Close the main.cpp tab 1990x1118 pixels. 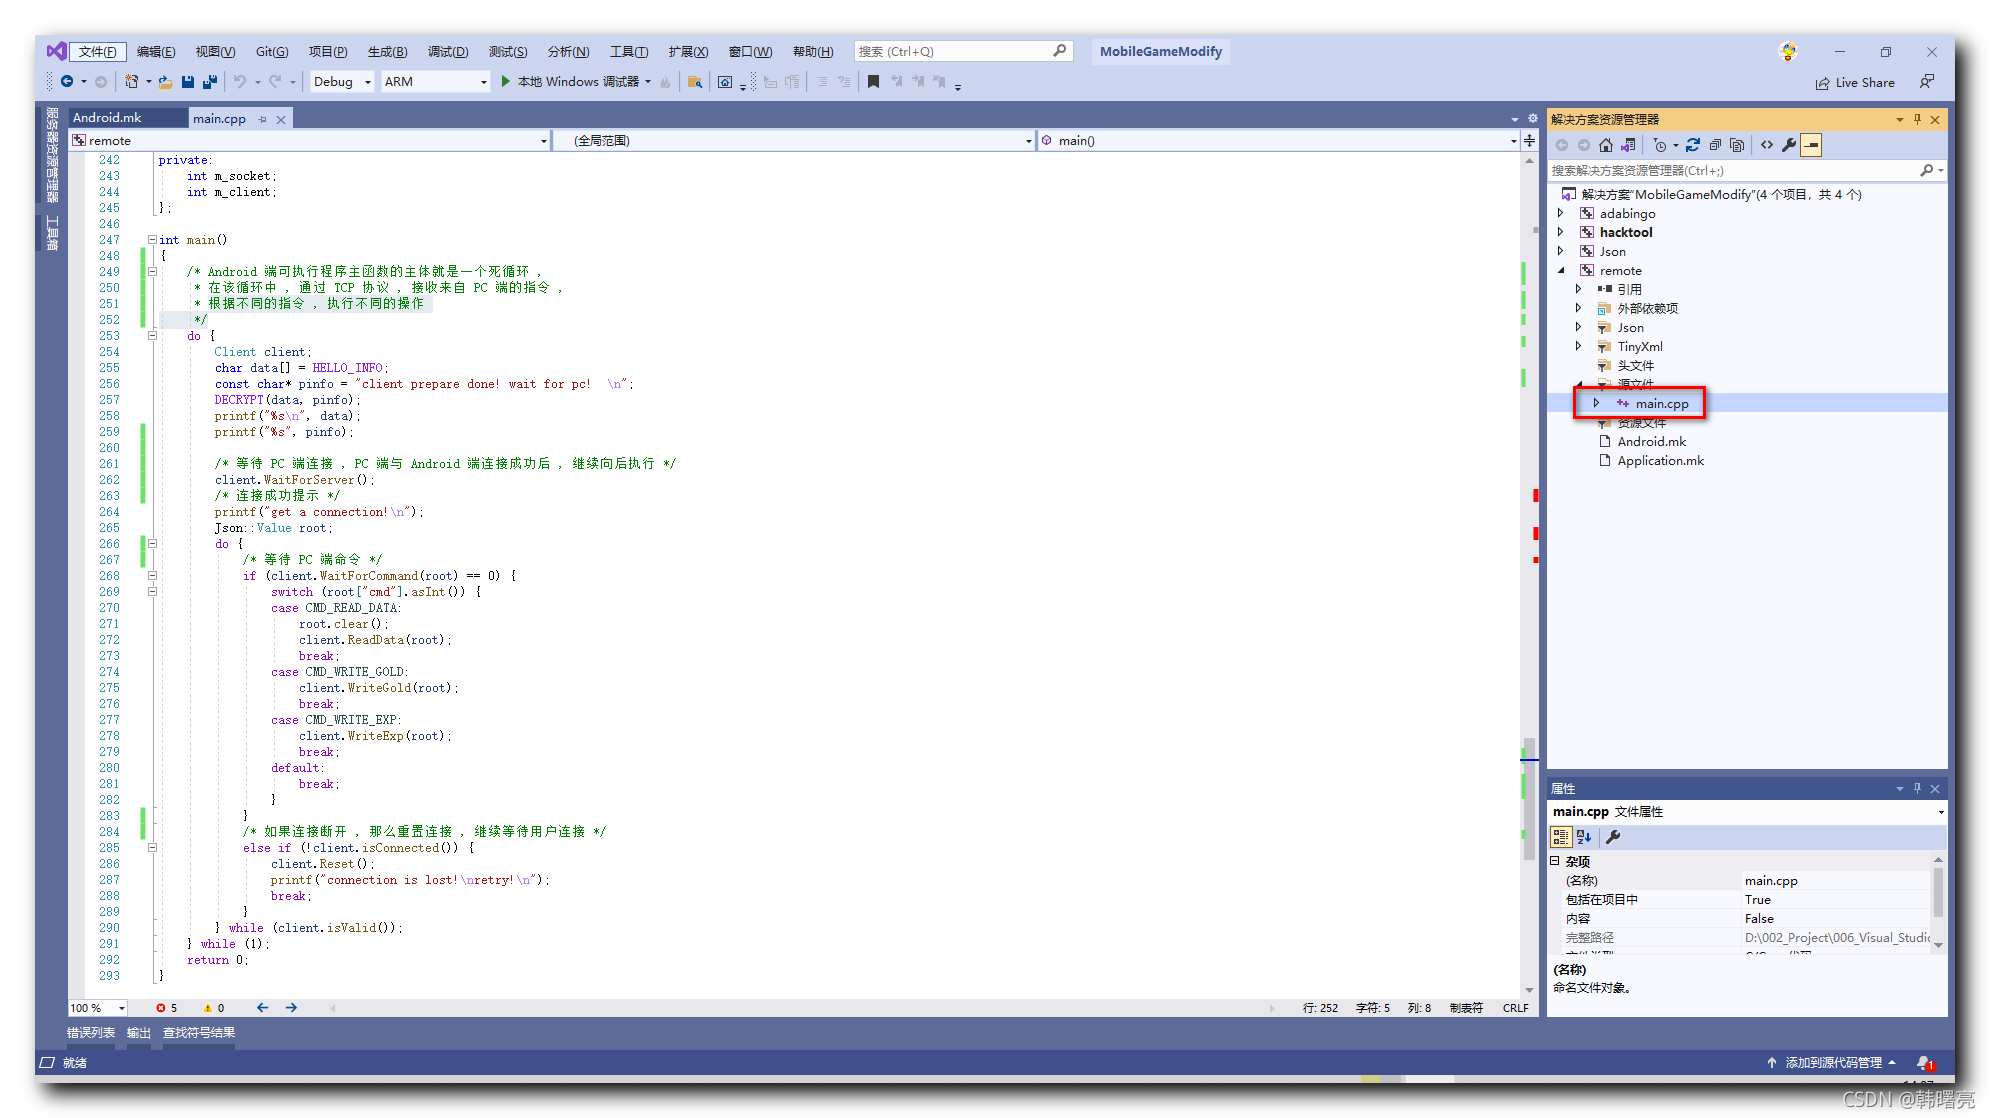tap(281, 119)
